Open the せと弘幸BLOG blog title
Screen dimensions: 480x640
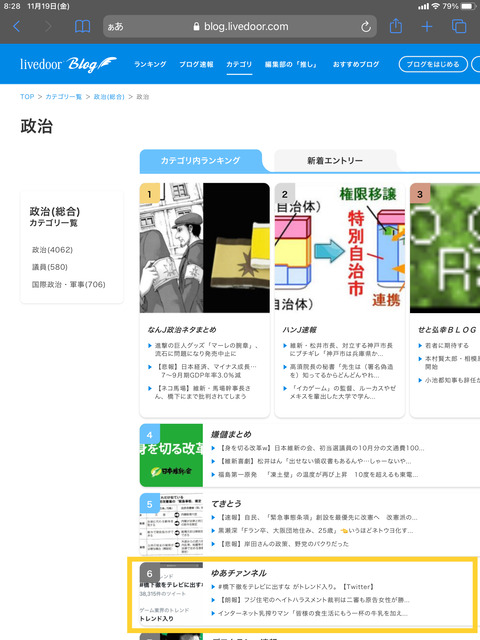point(447,329)
